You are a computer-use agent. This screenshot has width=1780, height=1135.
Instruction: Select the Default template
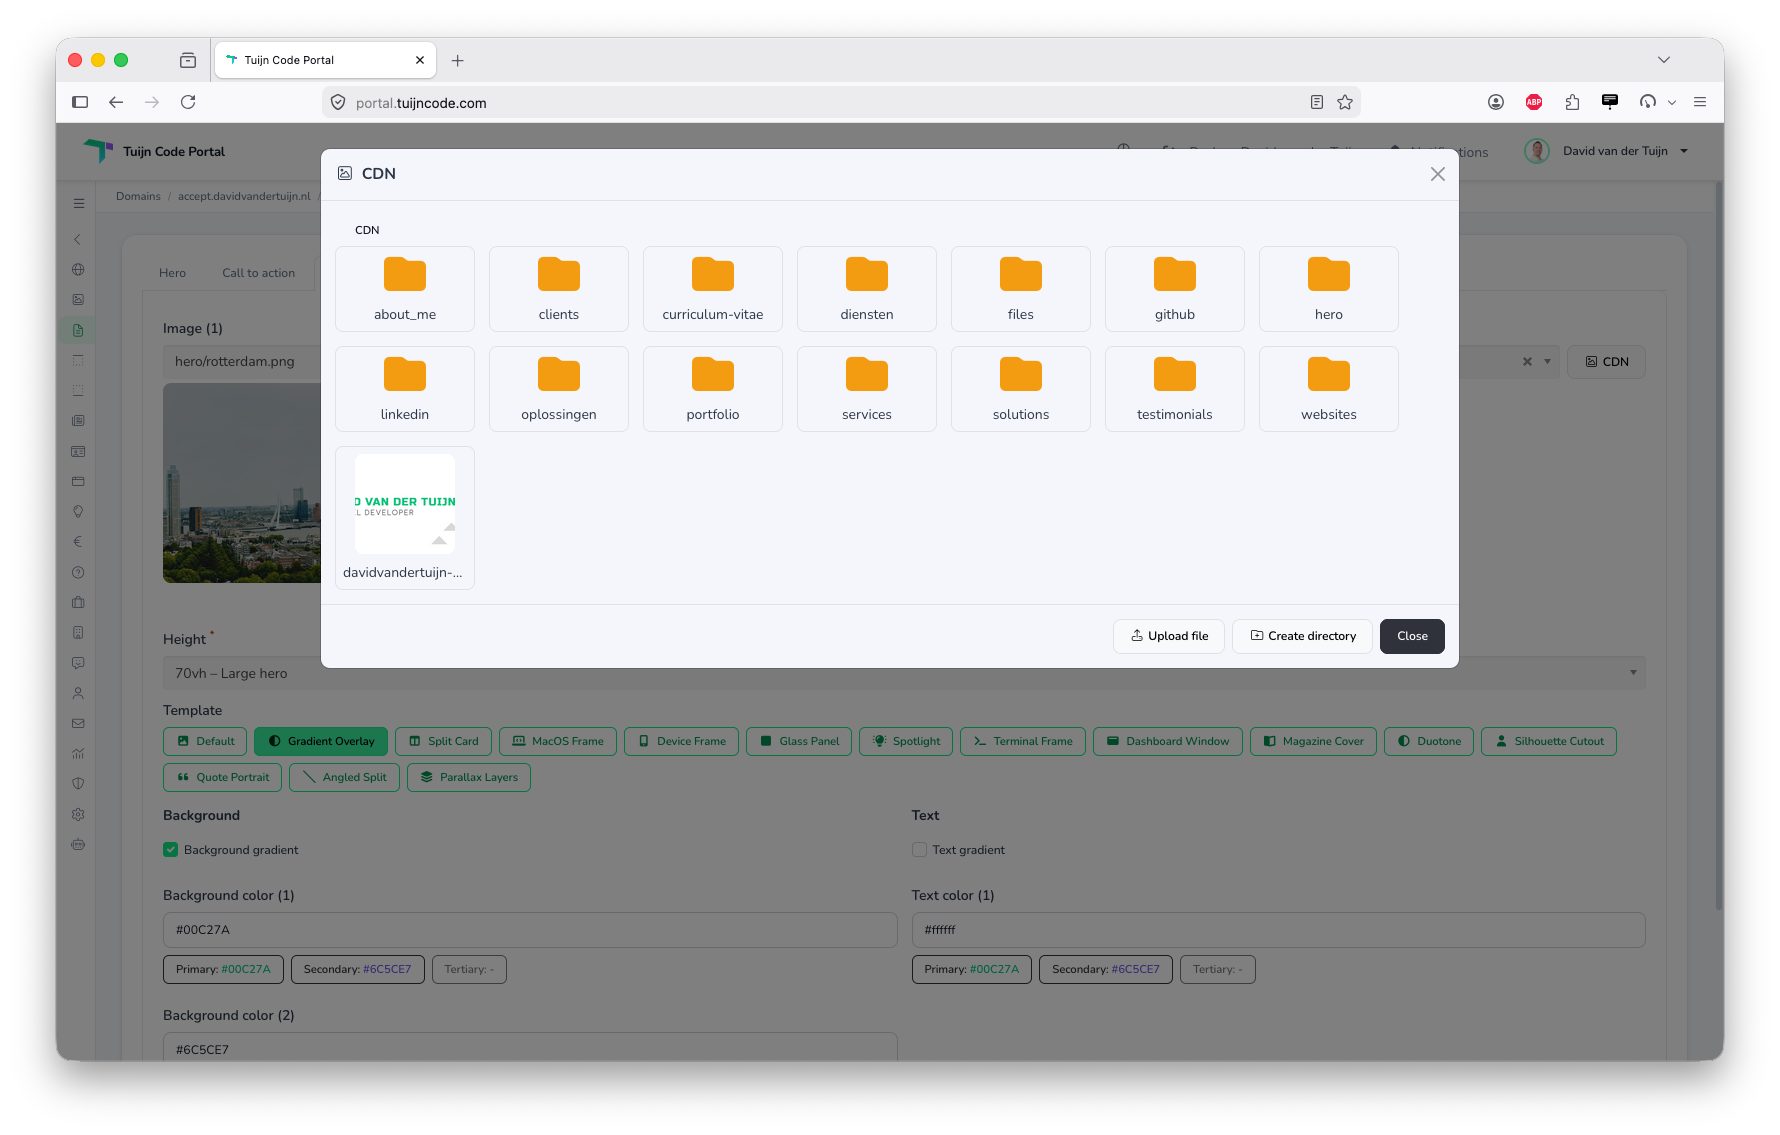click(205, 741)
